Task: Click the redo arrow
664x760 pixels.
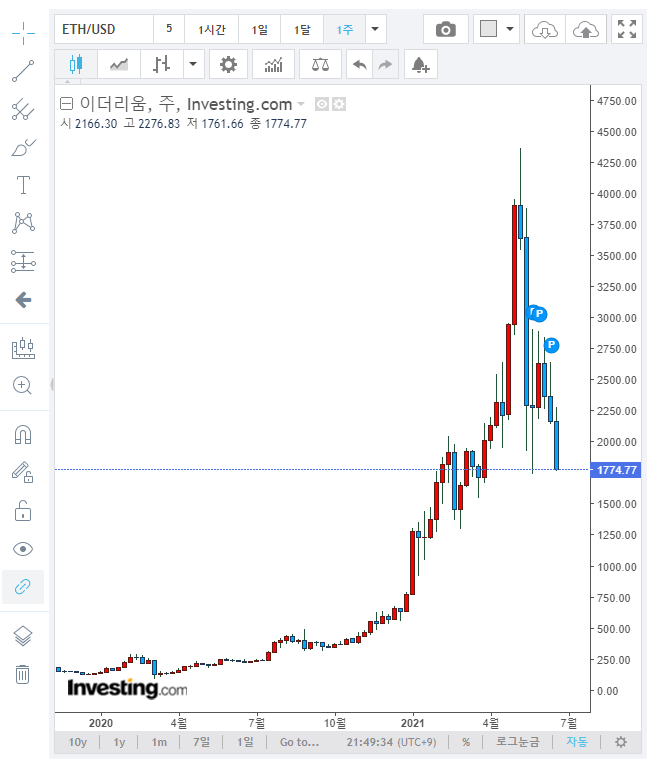Action: pos(385,64)
